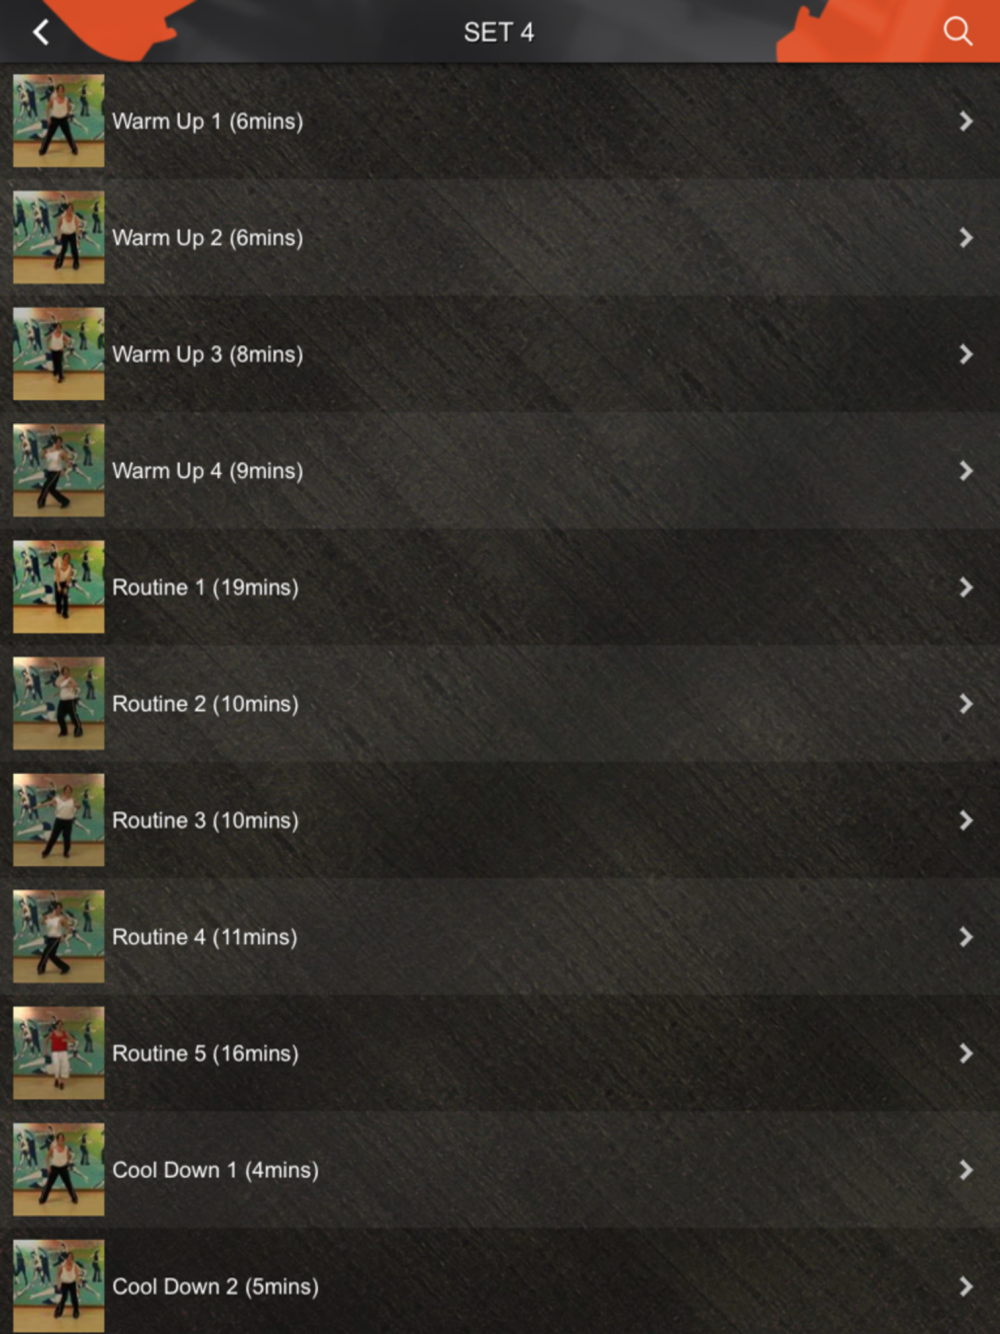The height and width of the screenshot is (1334, 1000).
Task: Tap the Warm Up 3 thumbnail image
Action: tap(58, 354)
